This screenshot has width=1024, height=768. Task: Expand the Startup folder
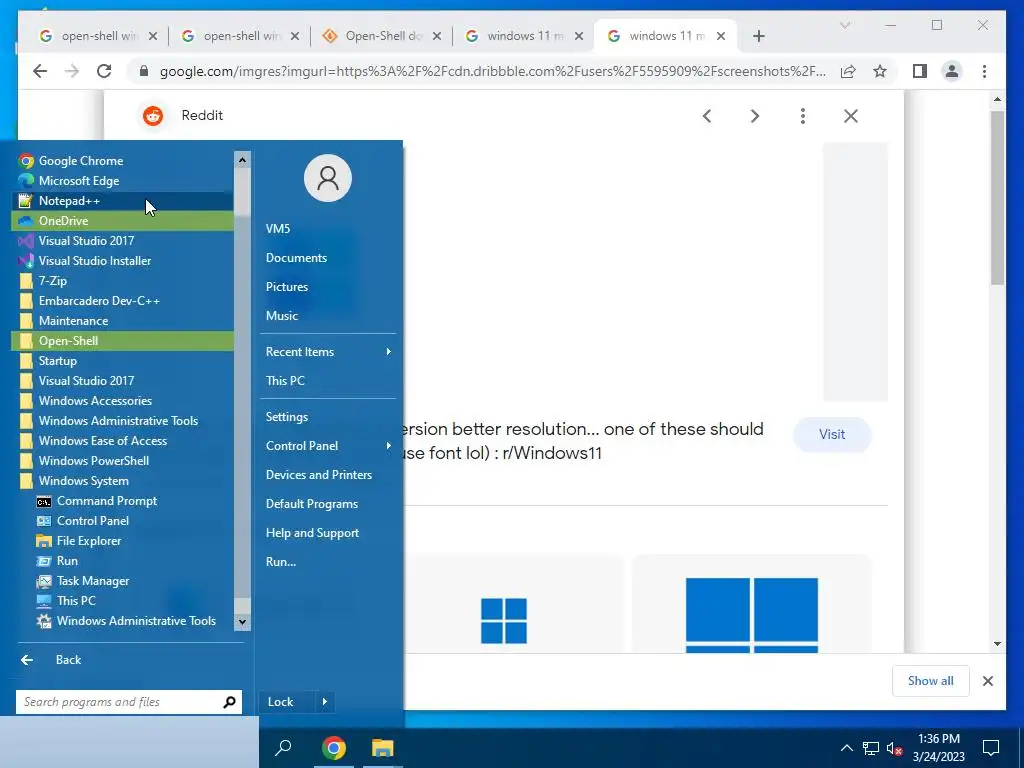(x=122, y=361)
